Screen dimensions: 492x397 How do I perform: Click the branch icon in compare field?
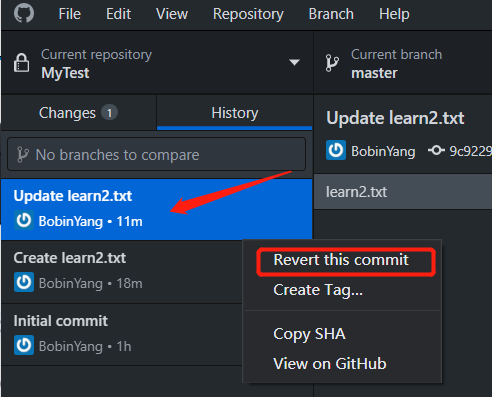[x=23, y=155]
